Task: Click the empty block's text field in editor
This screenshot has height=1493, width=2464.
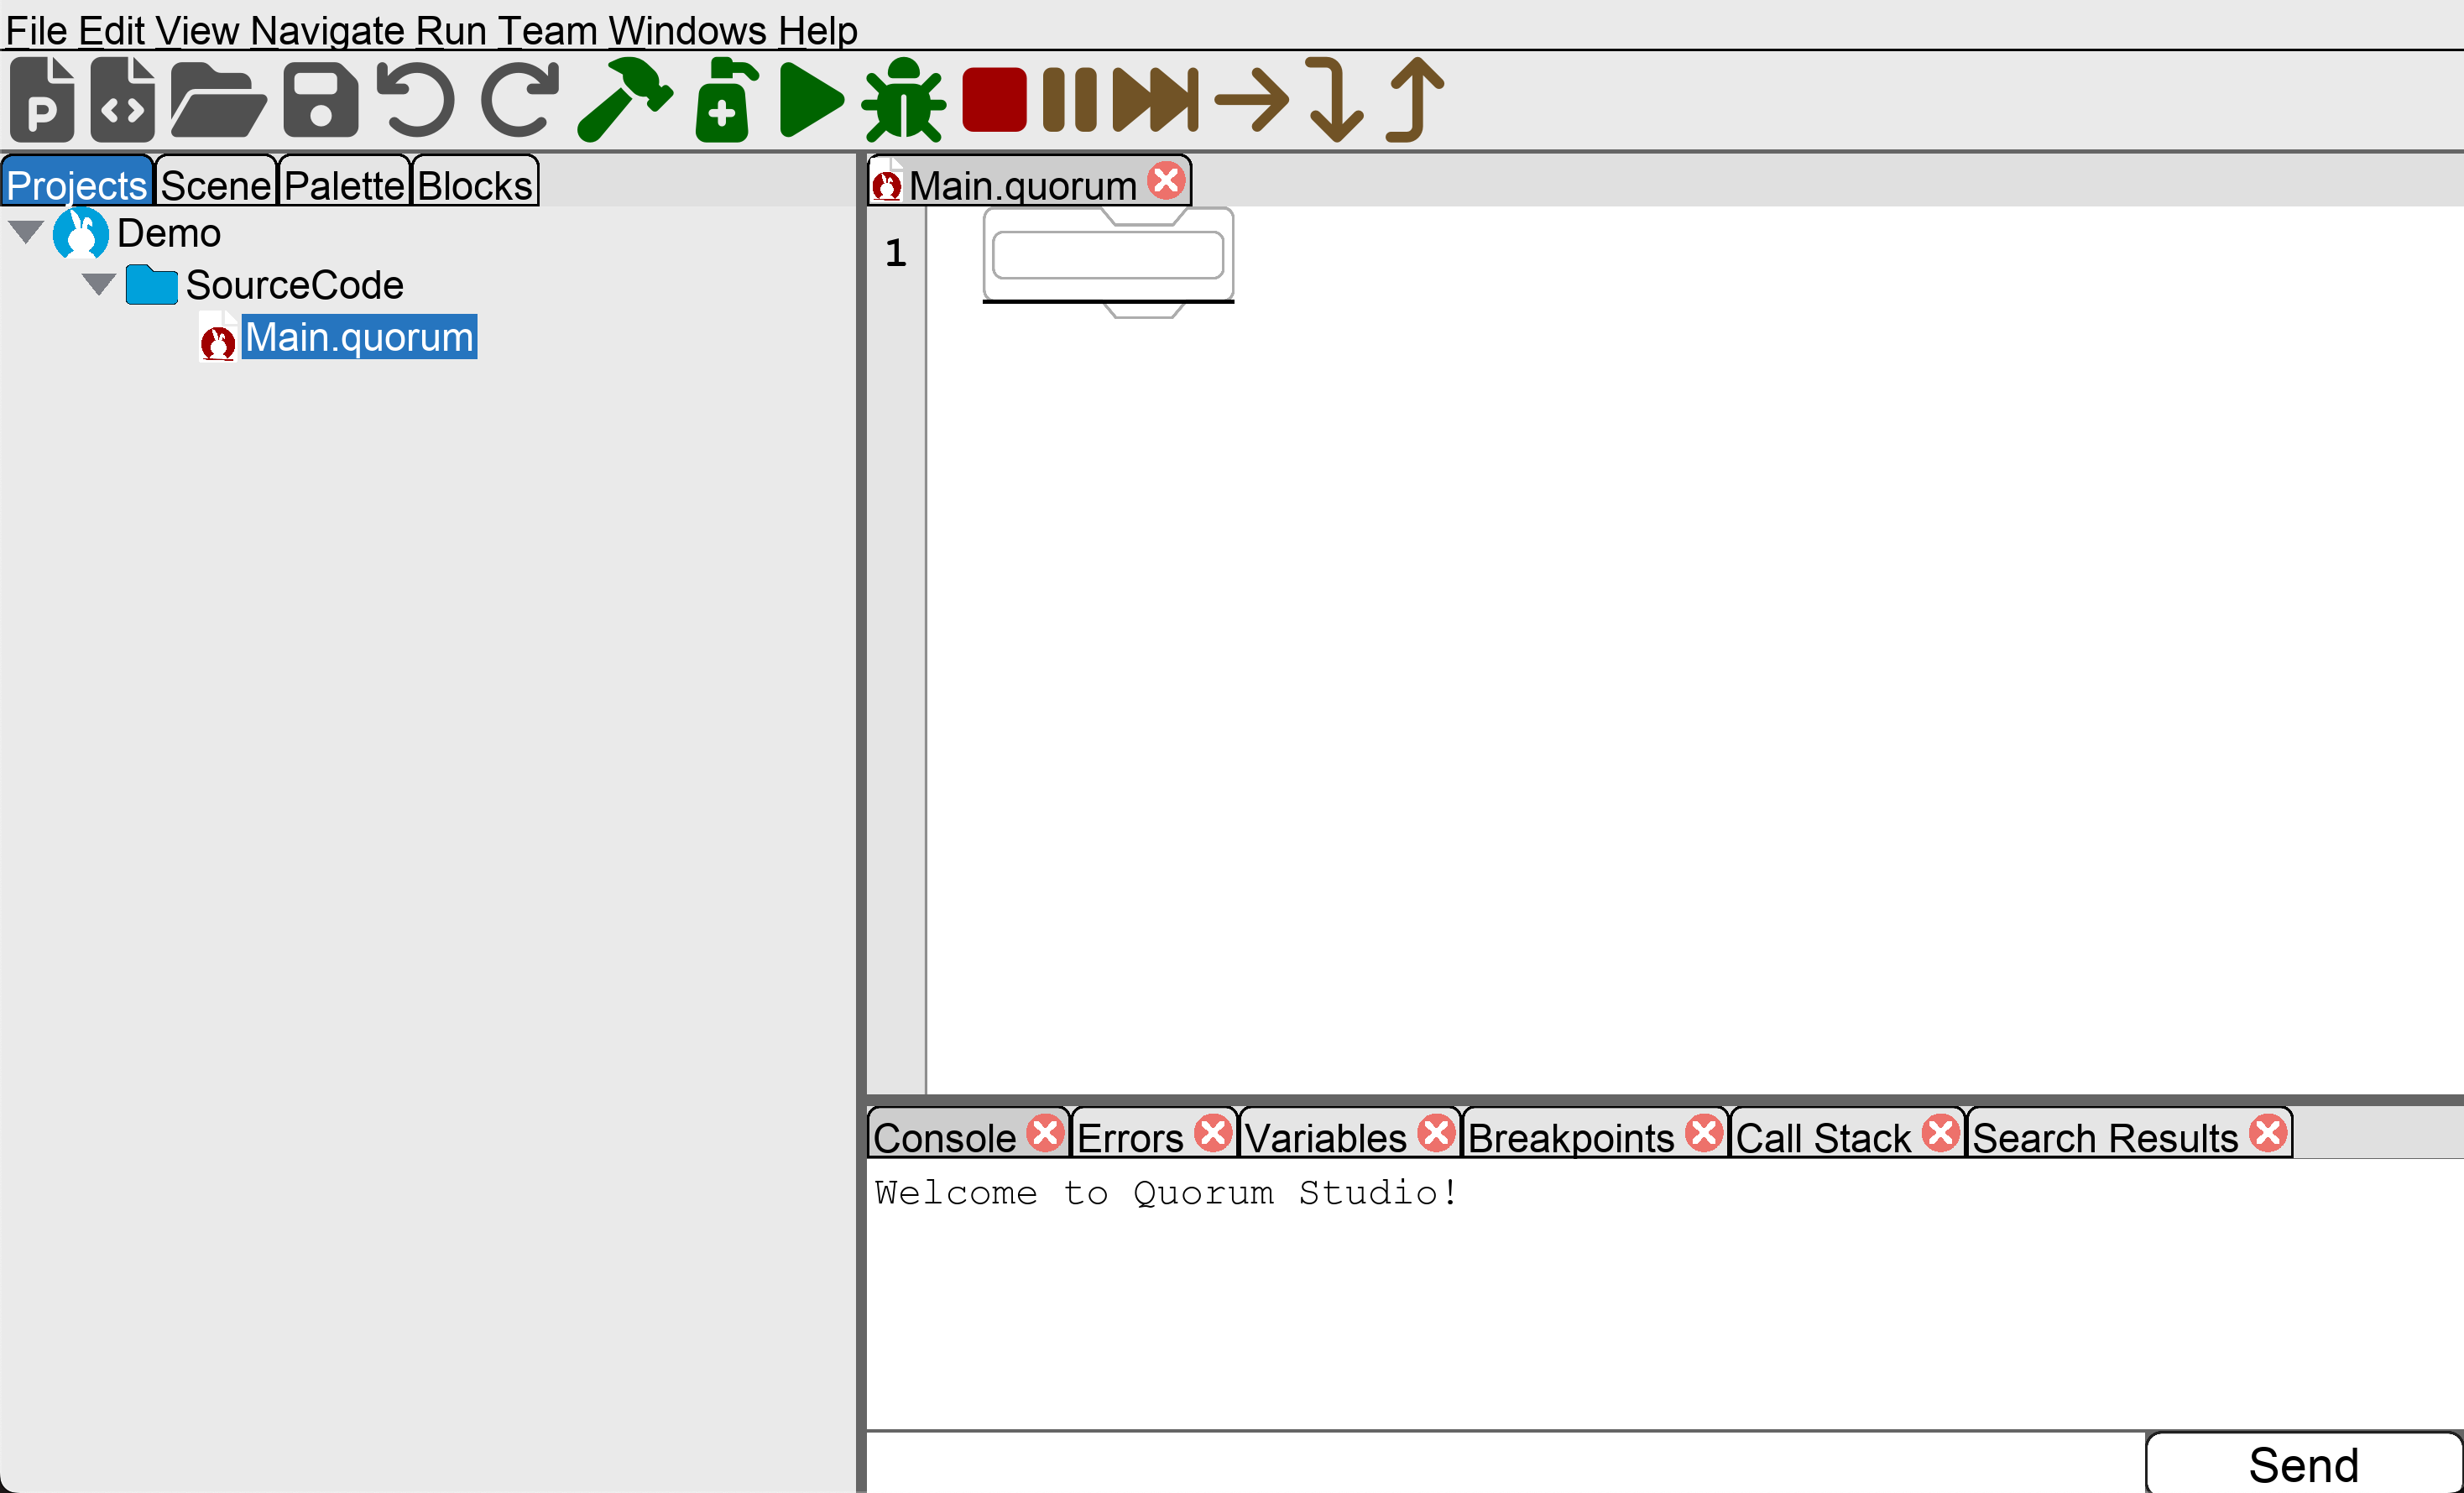Action: (x=1107, y=255)
